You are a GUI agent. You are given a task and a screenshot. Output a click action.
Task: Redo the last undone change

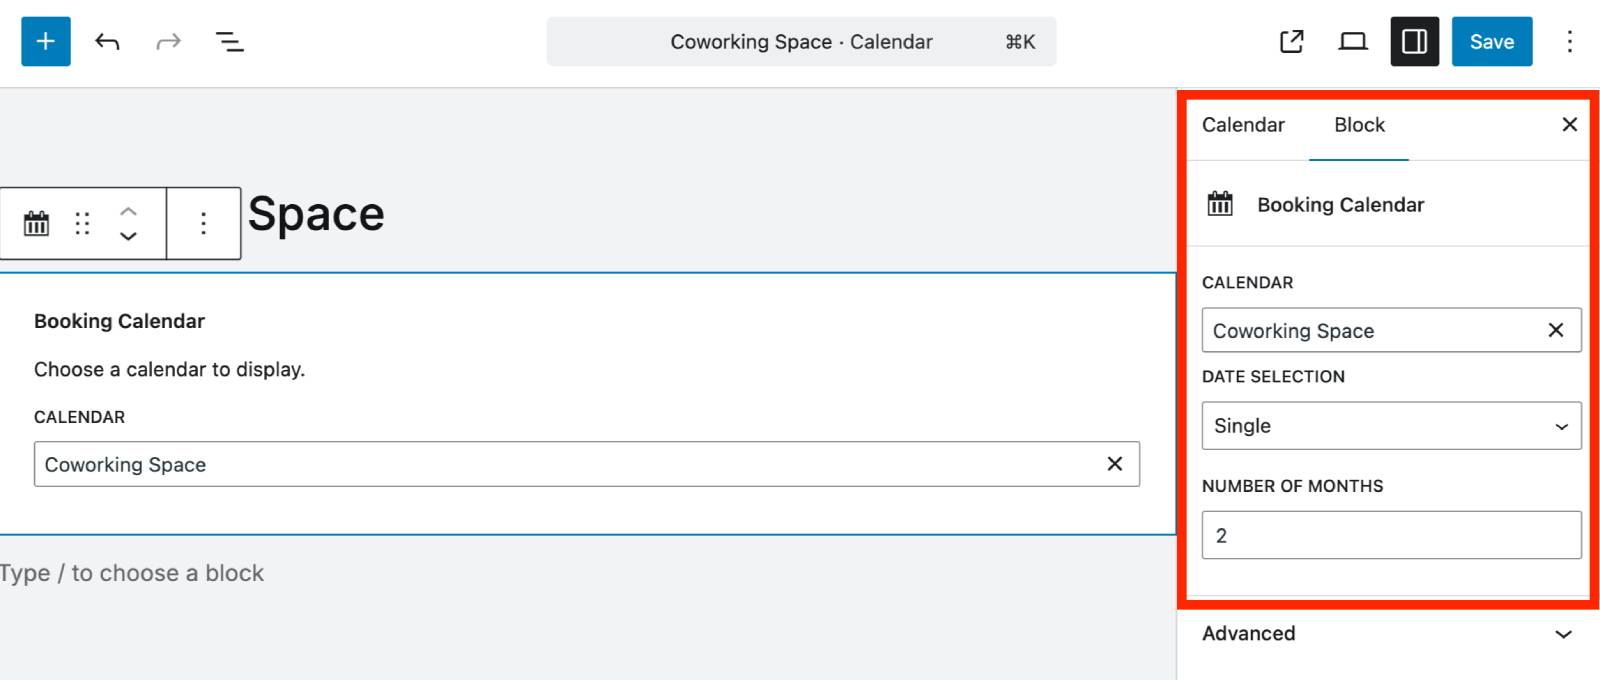point(168,41)
